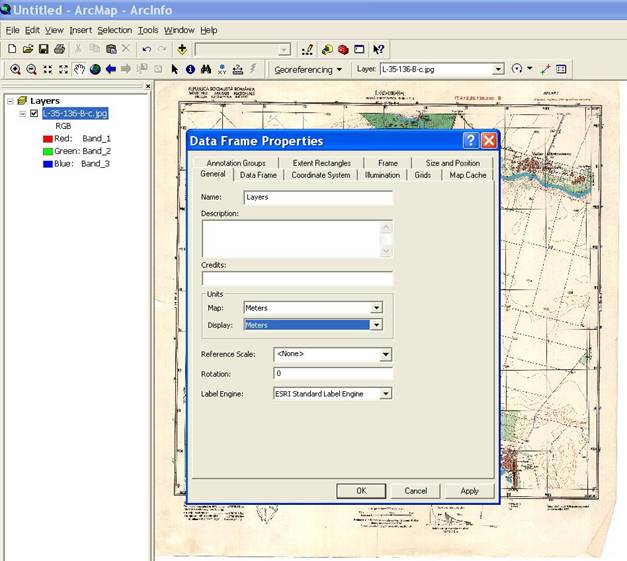Open the Find binoculars tool
627x561 pixels.
pyautogui.click(x=206, y=69)
